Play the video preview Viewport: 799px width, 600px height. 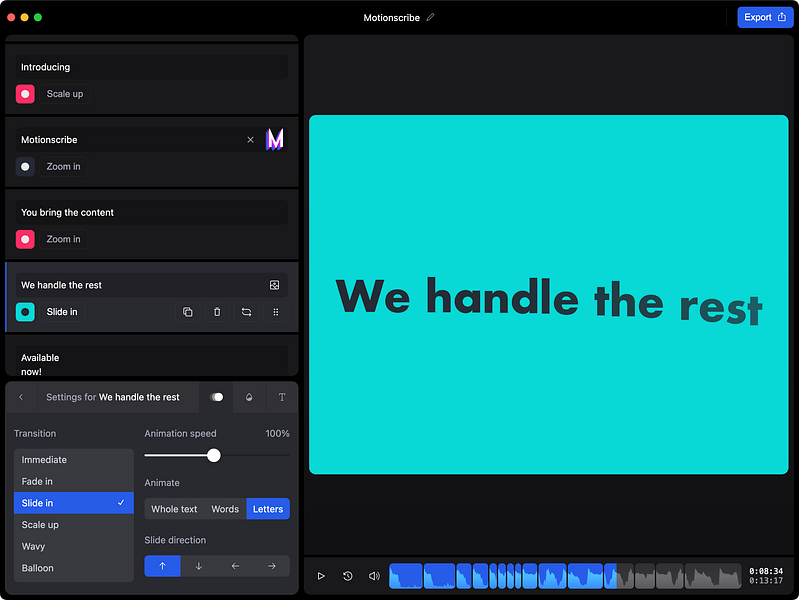tap(321, 576)
